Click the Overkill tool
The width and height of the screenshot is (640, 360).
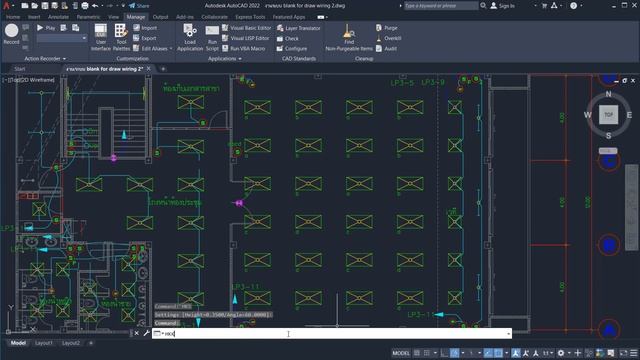click(x=389, y=38)
